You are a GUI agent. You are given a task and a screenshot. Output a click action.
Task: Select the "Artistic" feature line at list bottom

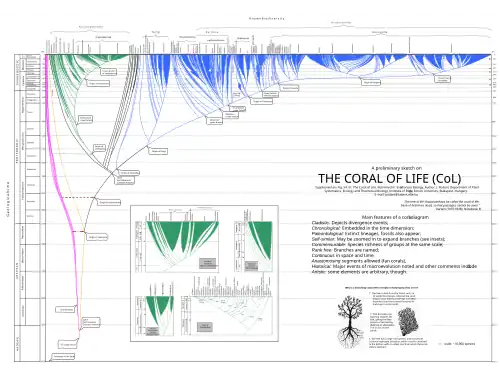pyautogui.click(x=359, y=272)
